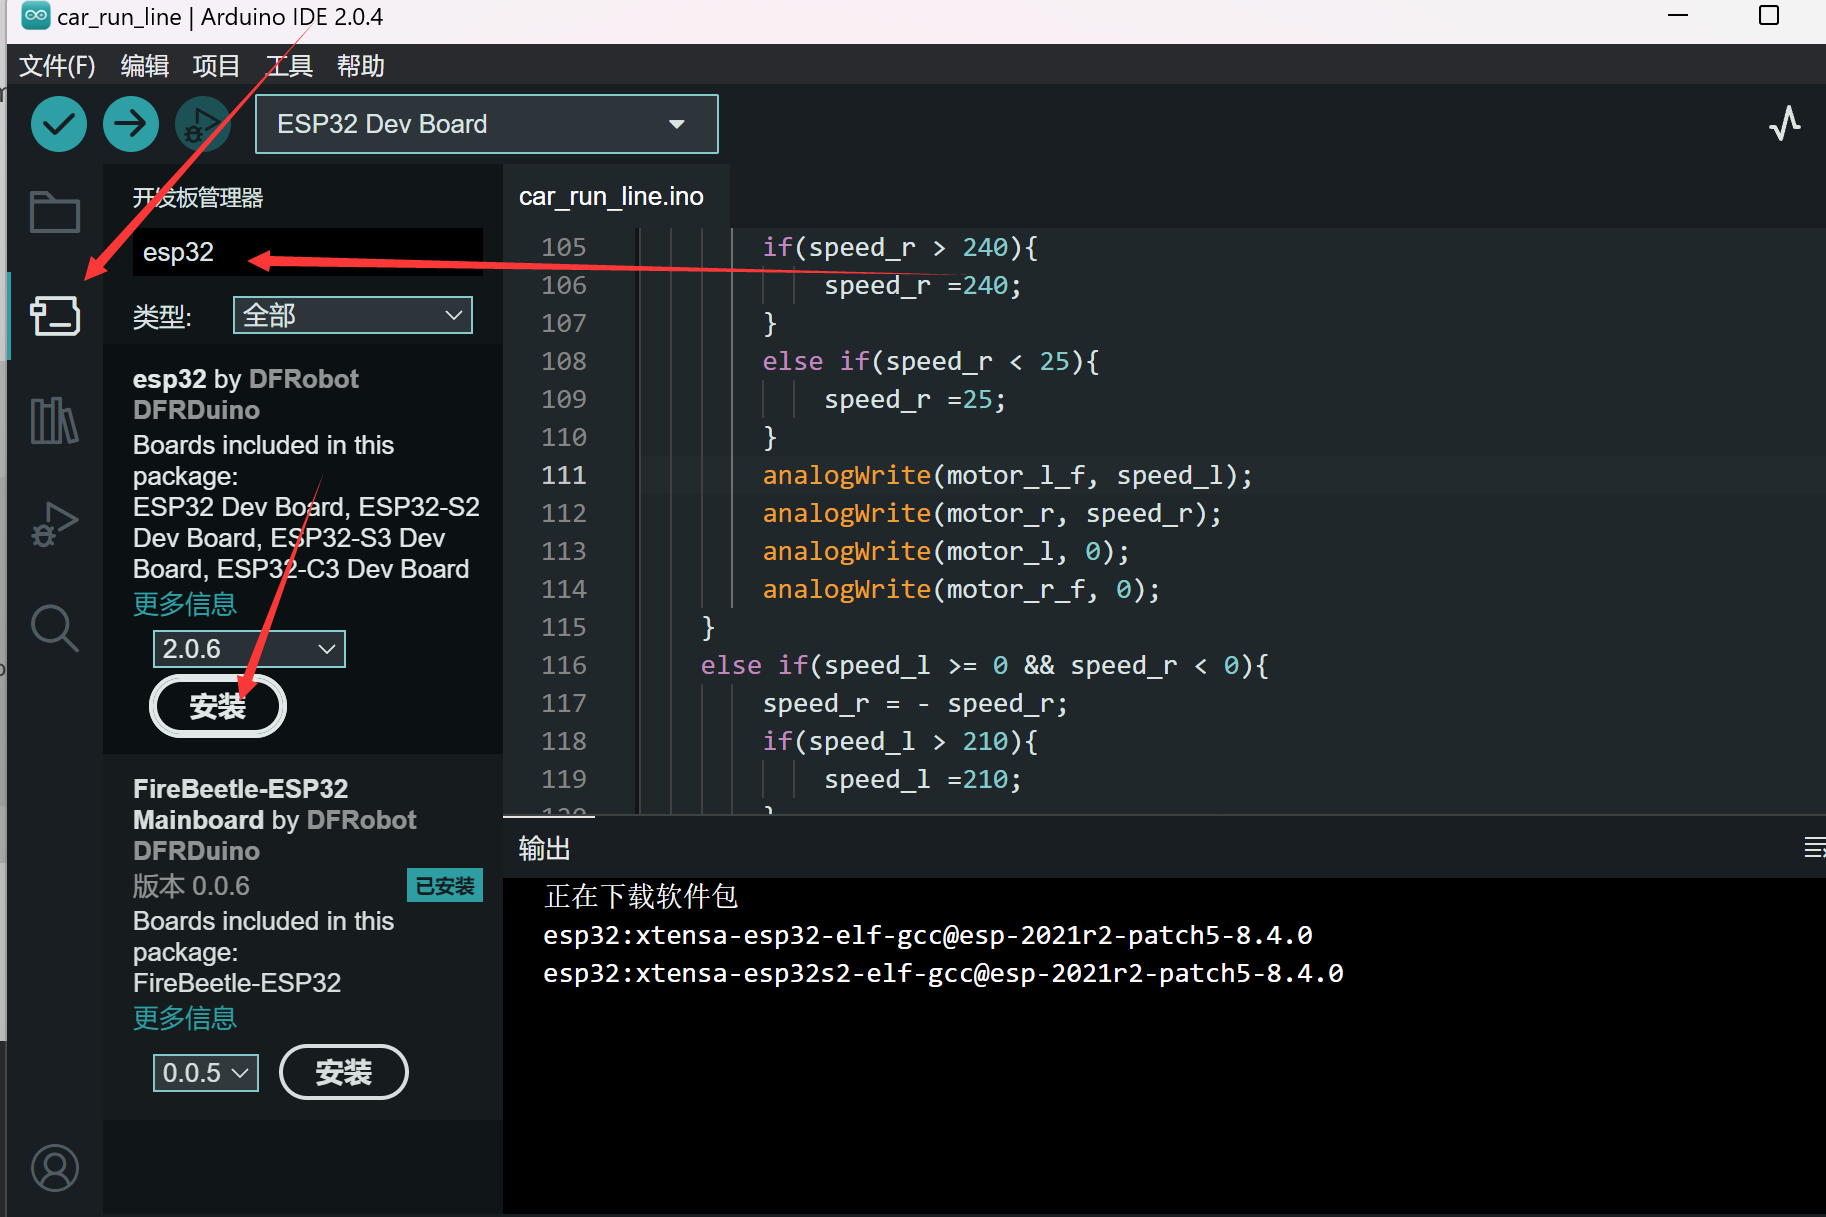
Task: Open the 2.0.6 version dropdown
Action: coord(249,649)
